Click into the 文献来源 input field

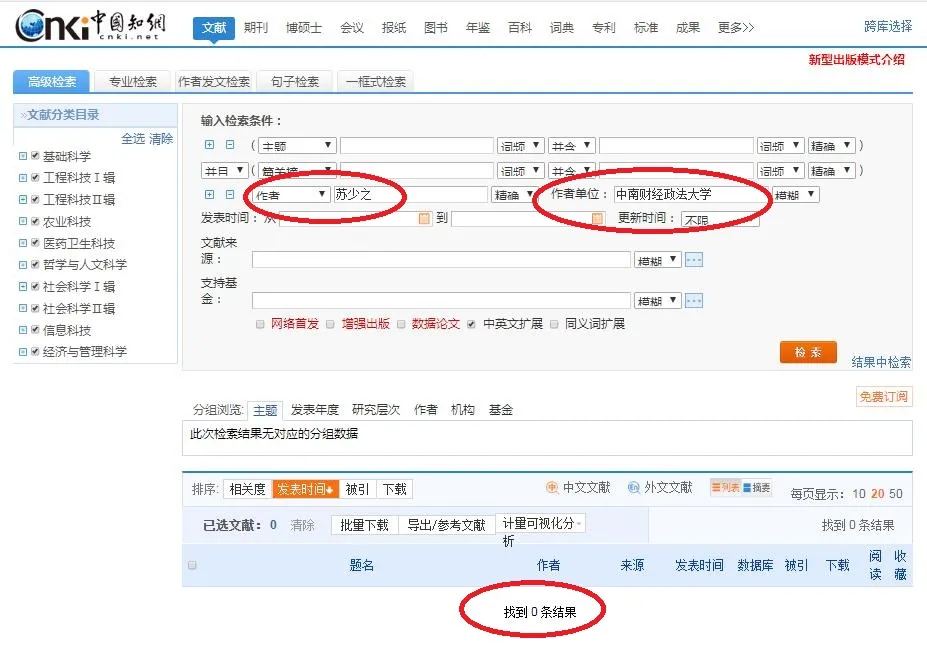point(441,260)
